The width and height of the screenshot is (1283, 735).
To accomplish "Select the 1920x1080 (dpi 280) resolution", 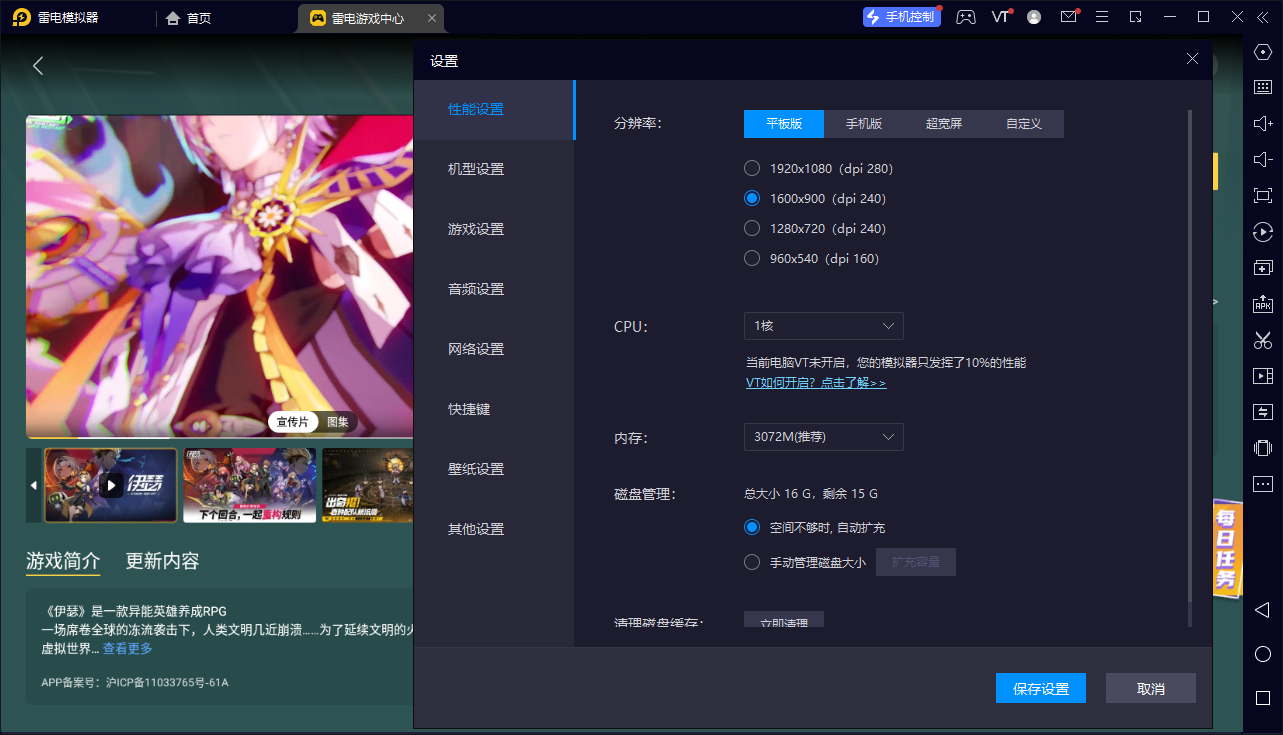I will point(819,168).
